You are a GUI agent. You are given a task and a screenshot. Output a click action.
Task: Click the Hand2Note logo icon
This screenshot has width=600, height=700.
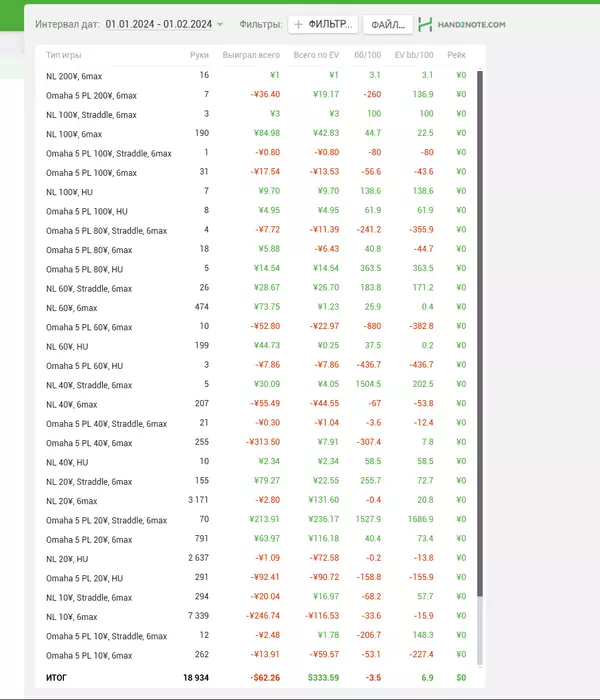pyautogui.click(x=425, y=24)
